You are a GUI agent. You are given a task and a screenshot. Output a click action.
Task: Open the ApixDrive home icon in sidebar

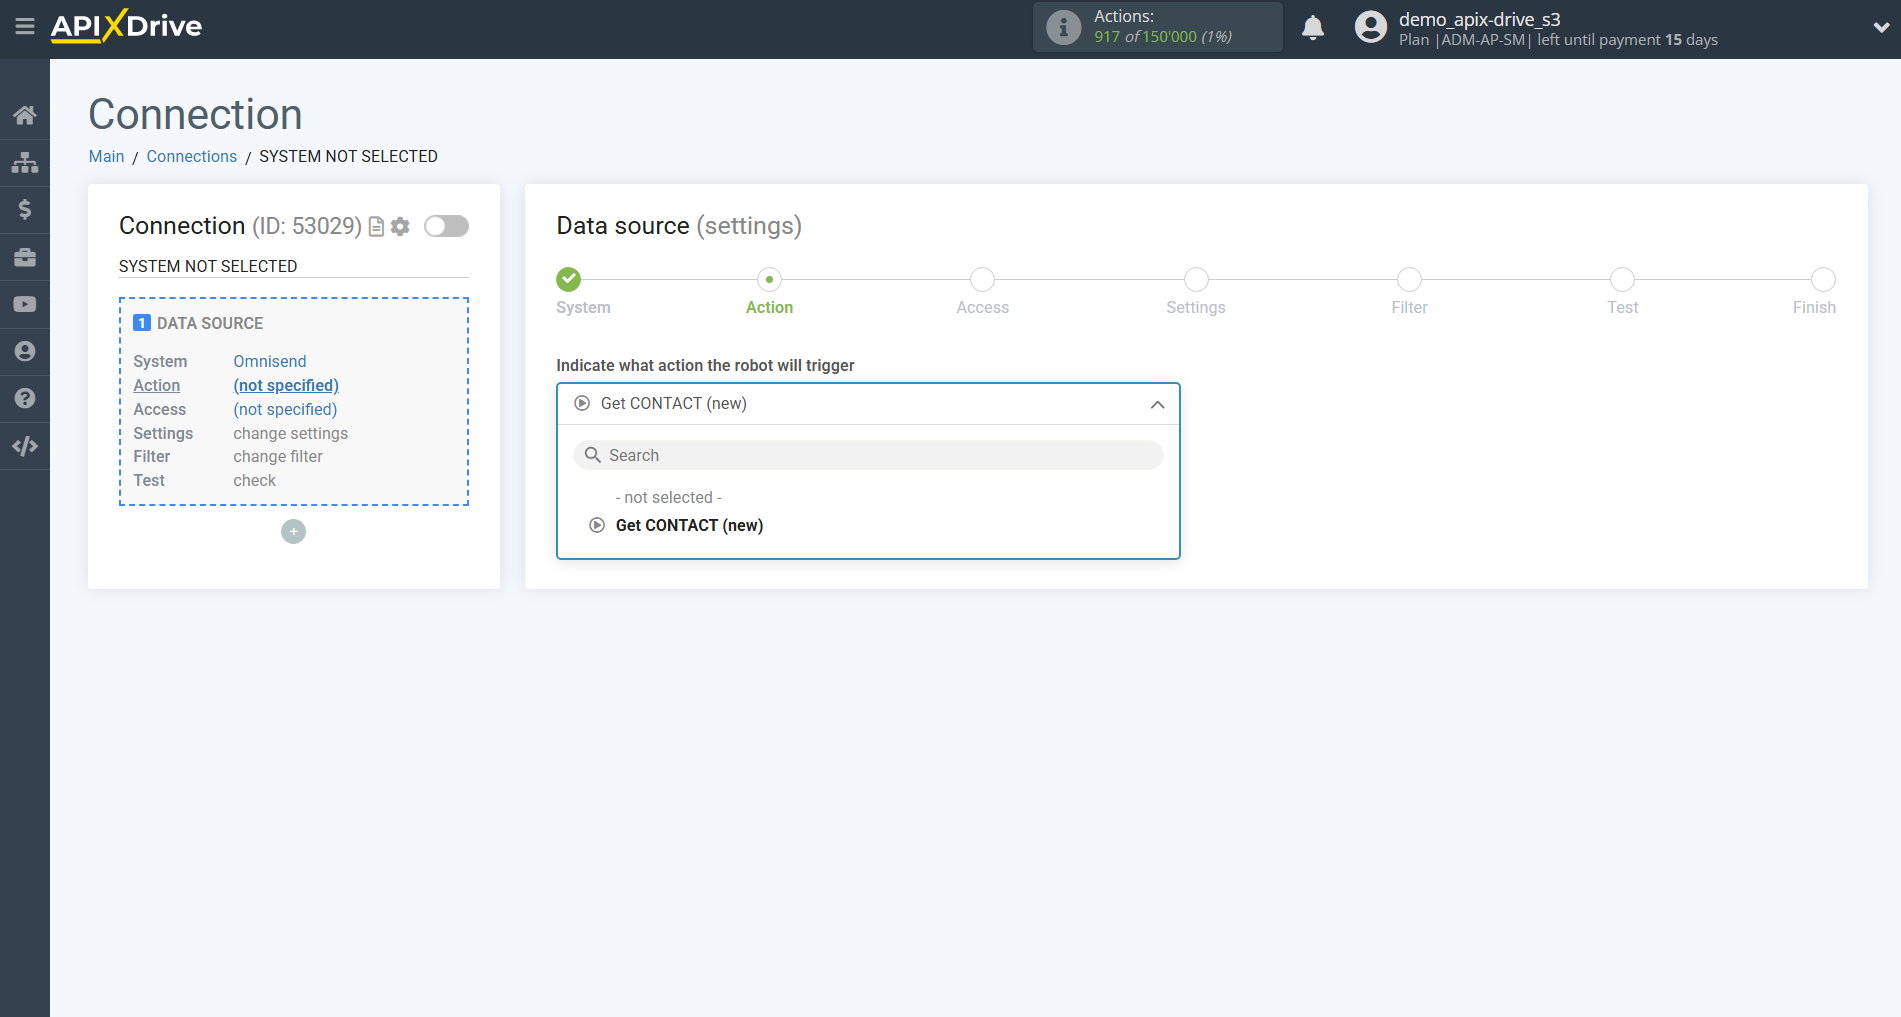[25, 113]
